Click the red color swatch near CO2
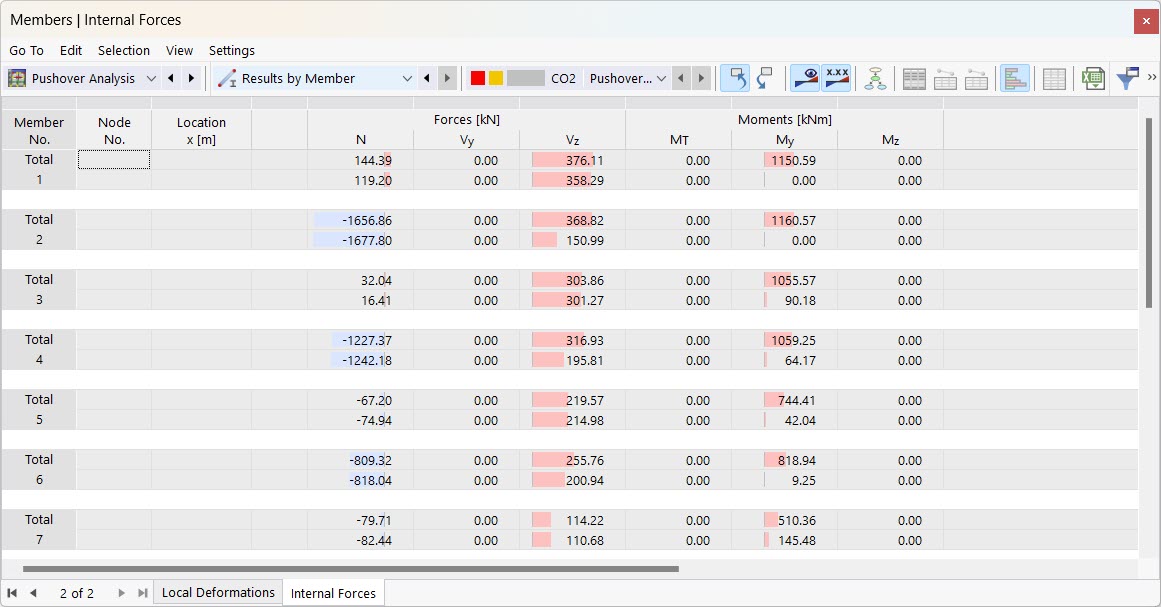The height and width of the screenshot is (607, 1161). [x=478, y=77]
